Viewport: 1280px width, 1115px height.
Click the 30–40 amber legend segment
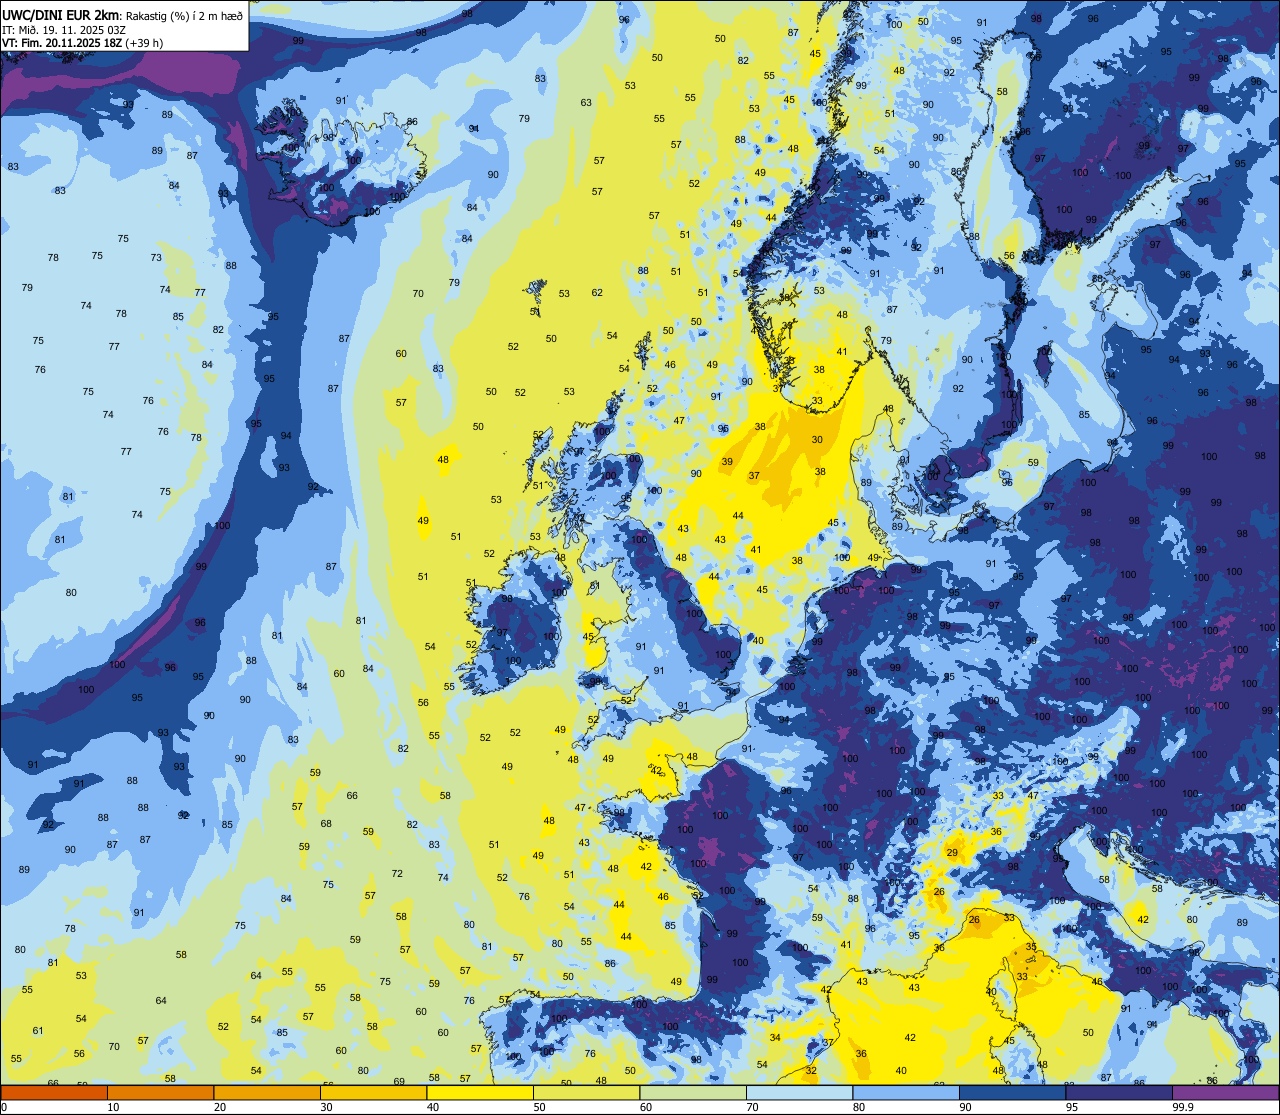tap(373, 1092)
